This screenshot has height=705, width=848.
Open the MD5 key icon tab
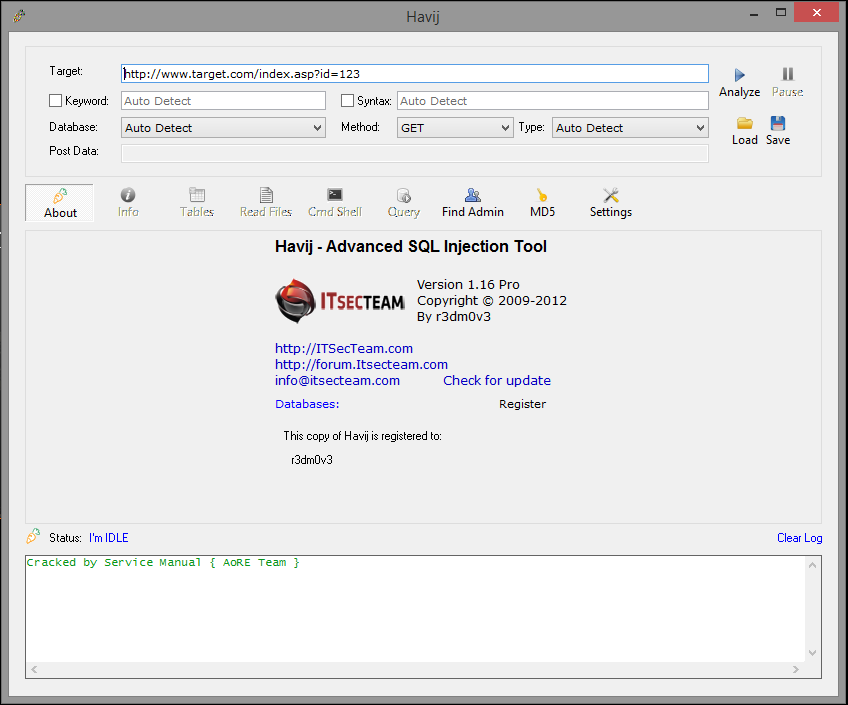[x=542, y=203]
